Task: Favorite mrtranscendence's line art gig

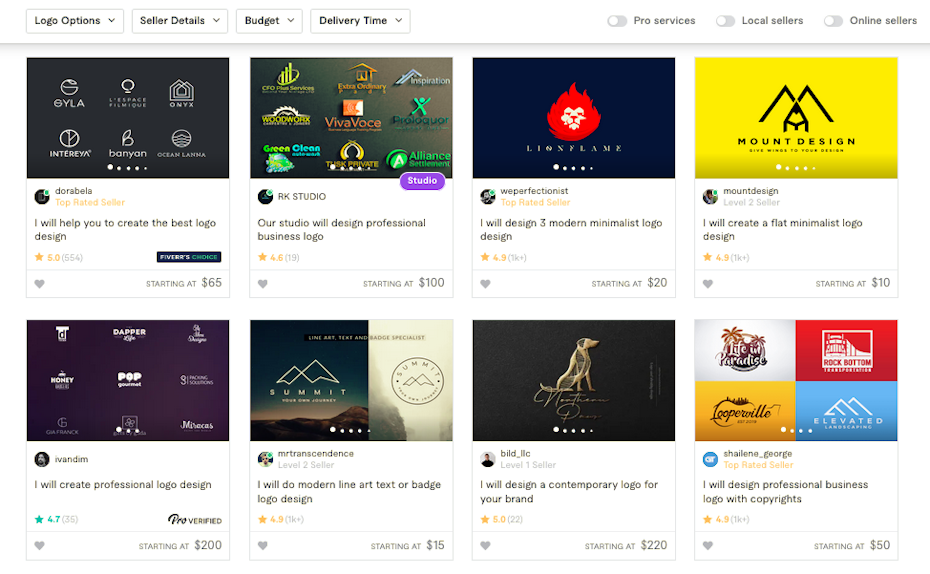Action: pyautogui.click(x=263, y=546)
